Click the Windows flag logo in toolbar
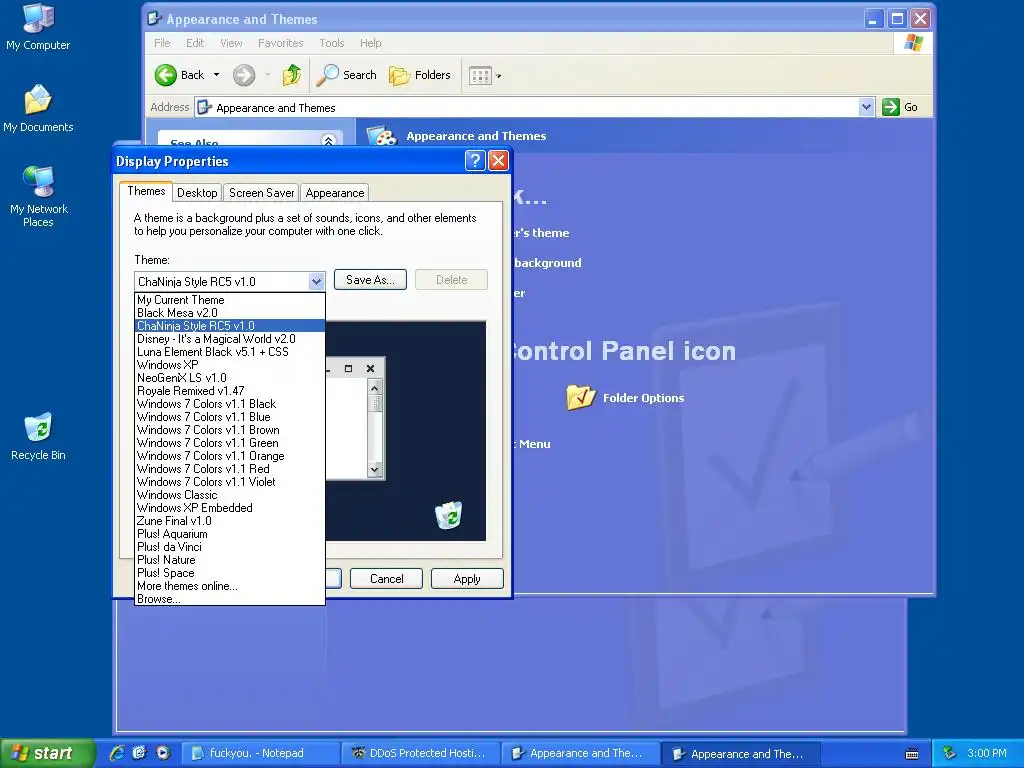Screen dimensions: 1024x768 pos(914,43)
